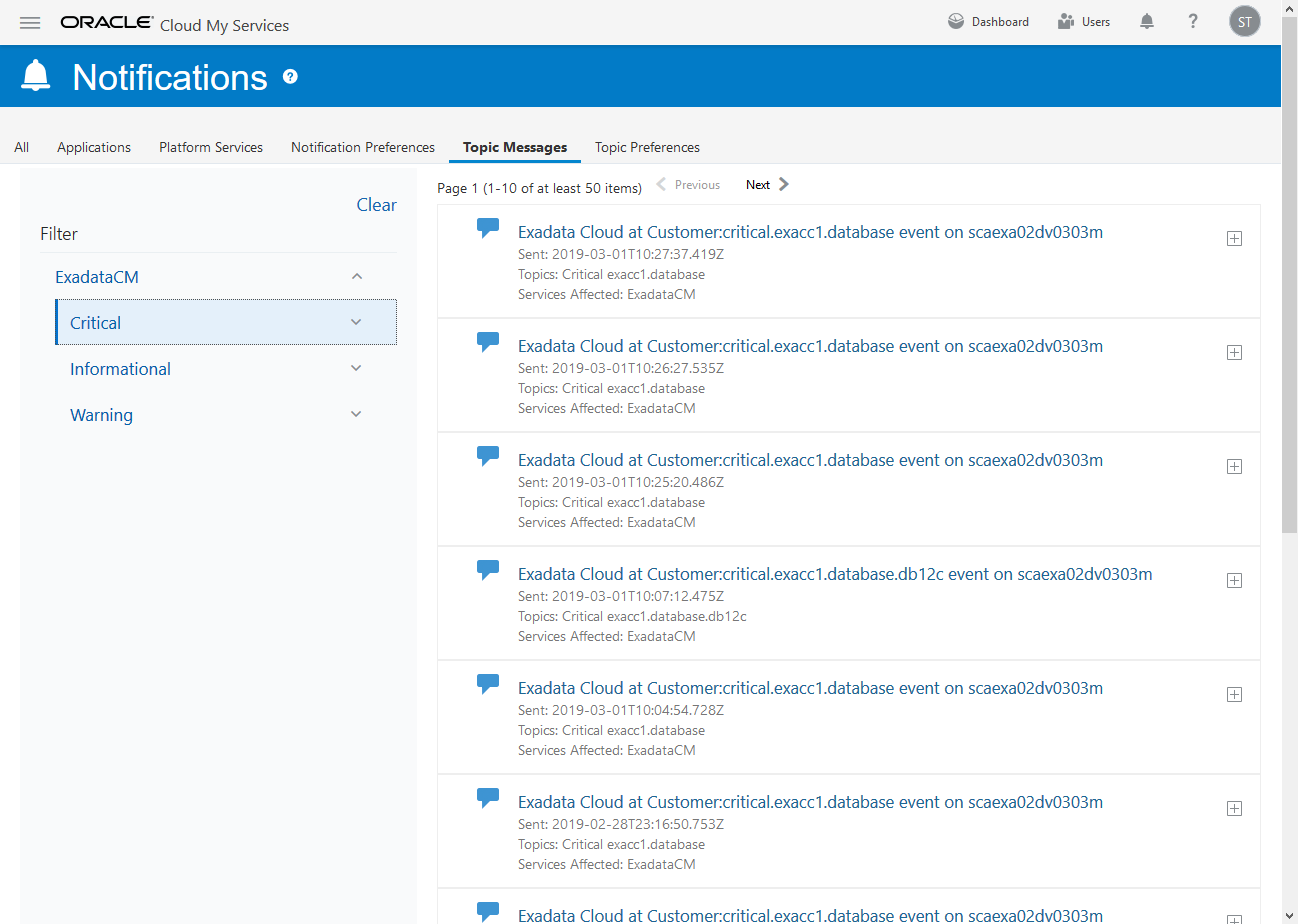Expand the Informational filter chevron
The image size is (1298, 924).
pos(356,368)
